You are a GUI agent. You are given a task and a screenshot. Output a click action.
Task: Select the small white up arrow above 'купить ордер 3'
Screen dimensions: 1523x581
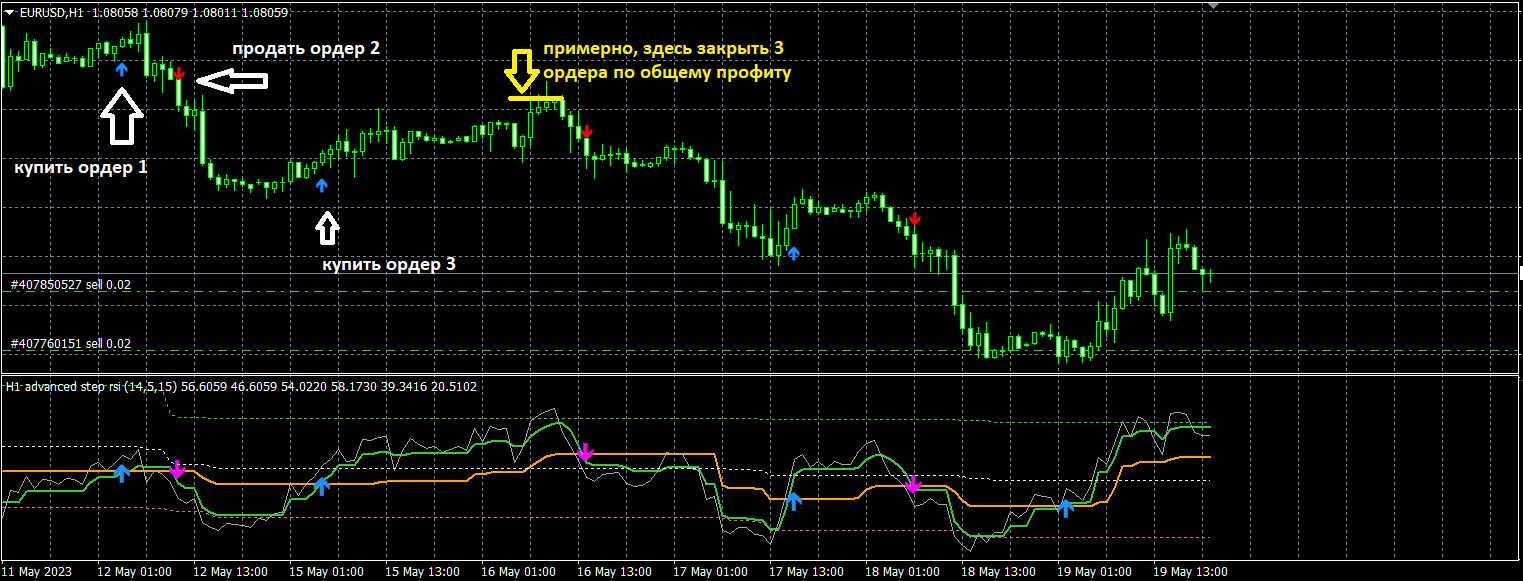coord(327,227)
